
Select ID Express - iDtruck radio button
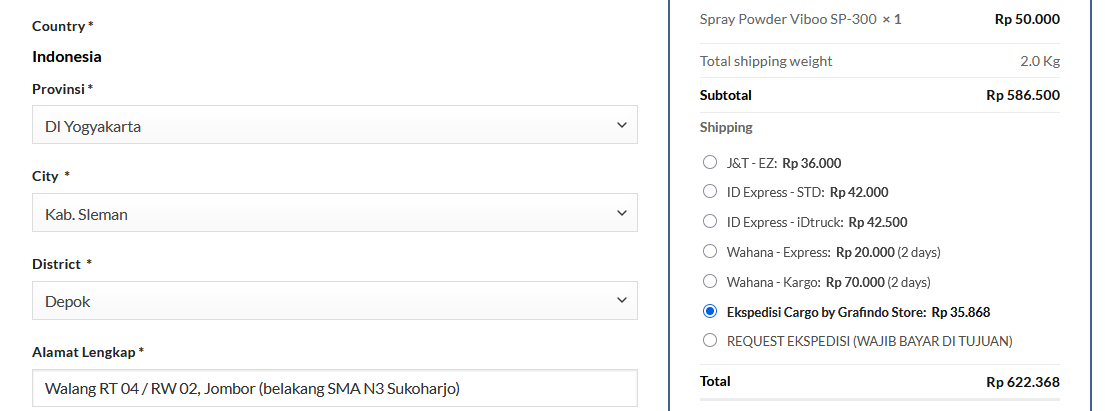tap(710, 222)
